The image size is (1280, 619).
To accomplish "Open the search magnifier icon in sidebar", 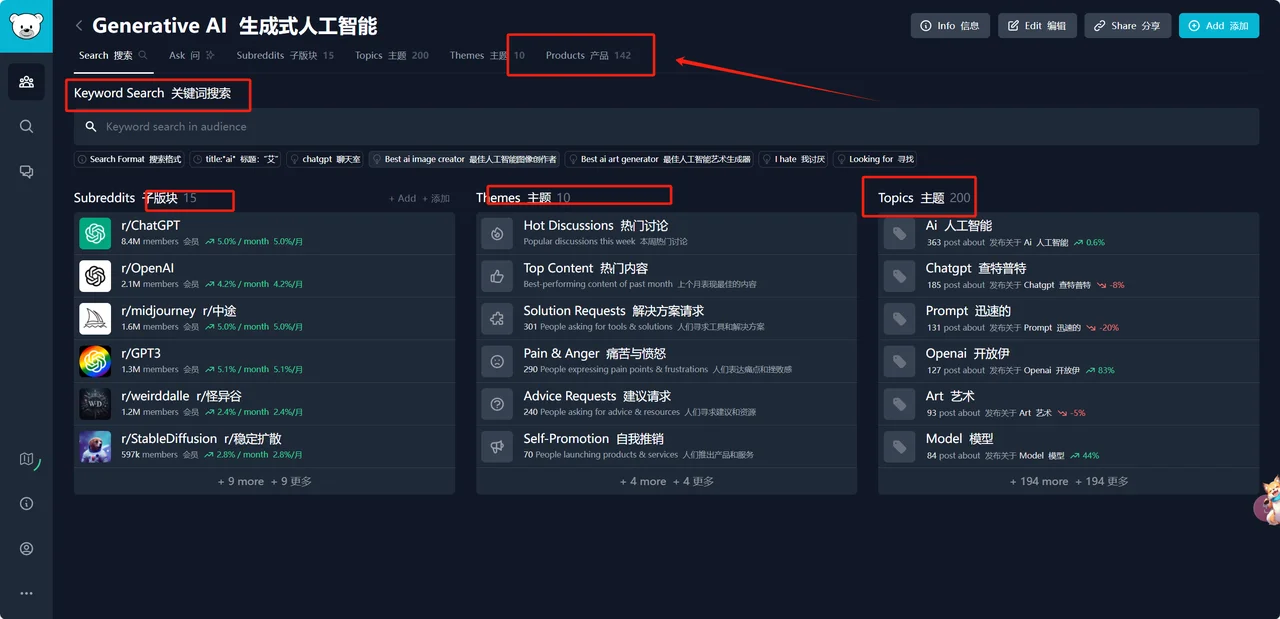I will (26, 127).
